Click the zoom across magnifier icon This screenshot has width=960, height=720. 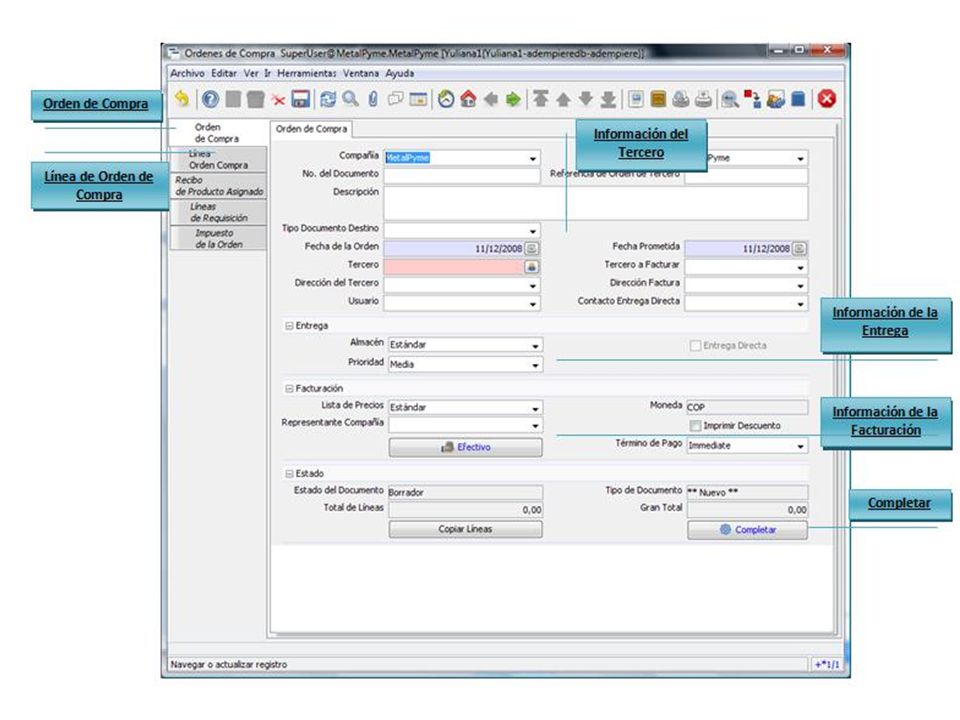pos(730,99)
